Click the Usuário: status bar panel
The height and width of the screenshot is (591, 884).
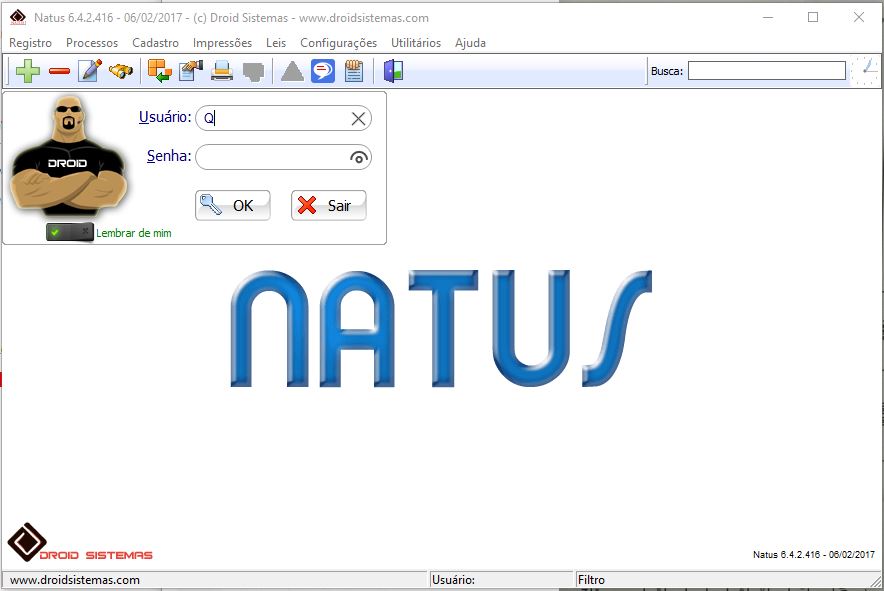[501, 580]
